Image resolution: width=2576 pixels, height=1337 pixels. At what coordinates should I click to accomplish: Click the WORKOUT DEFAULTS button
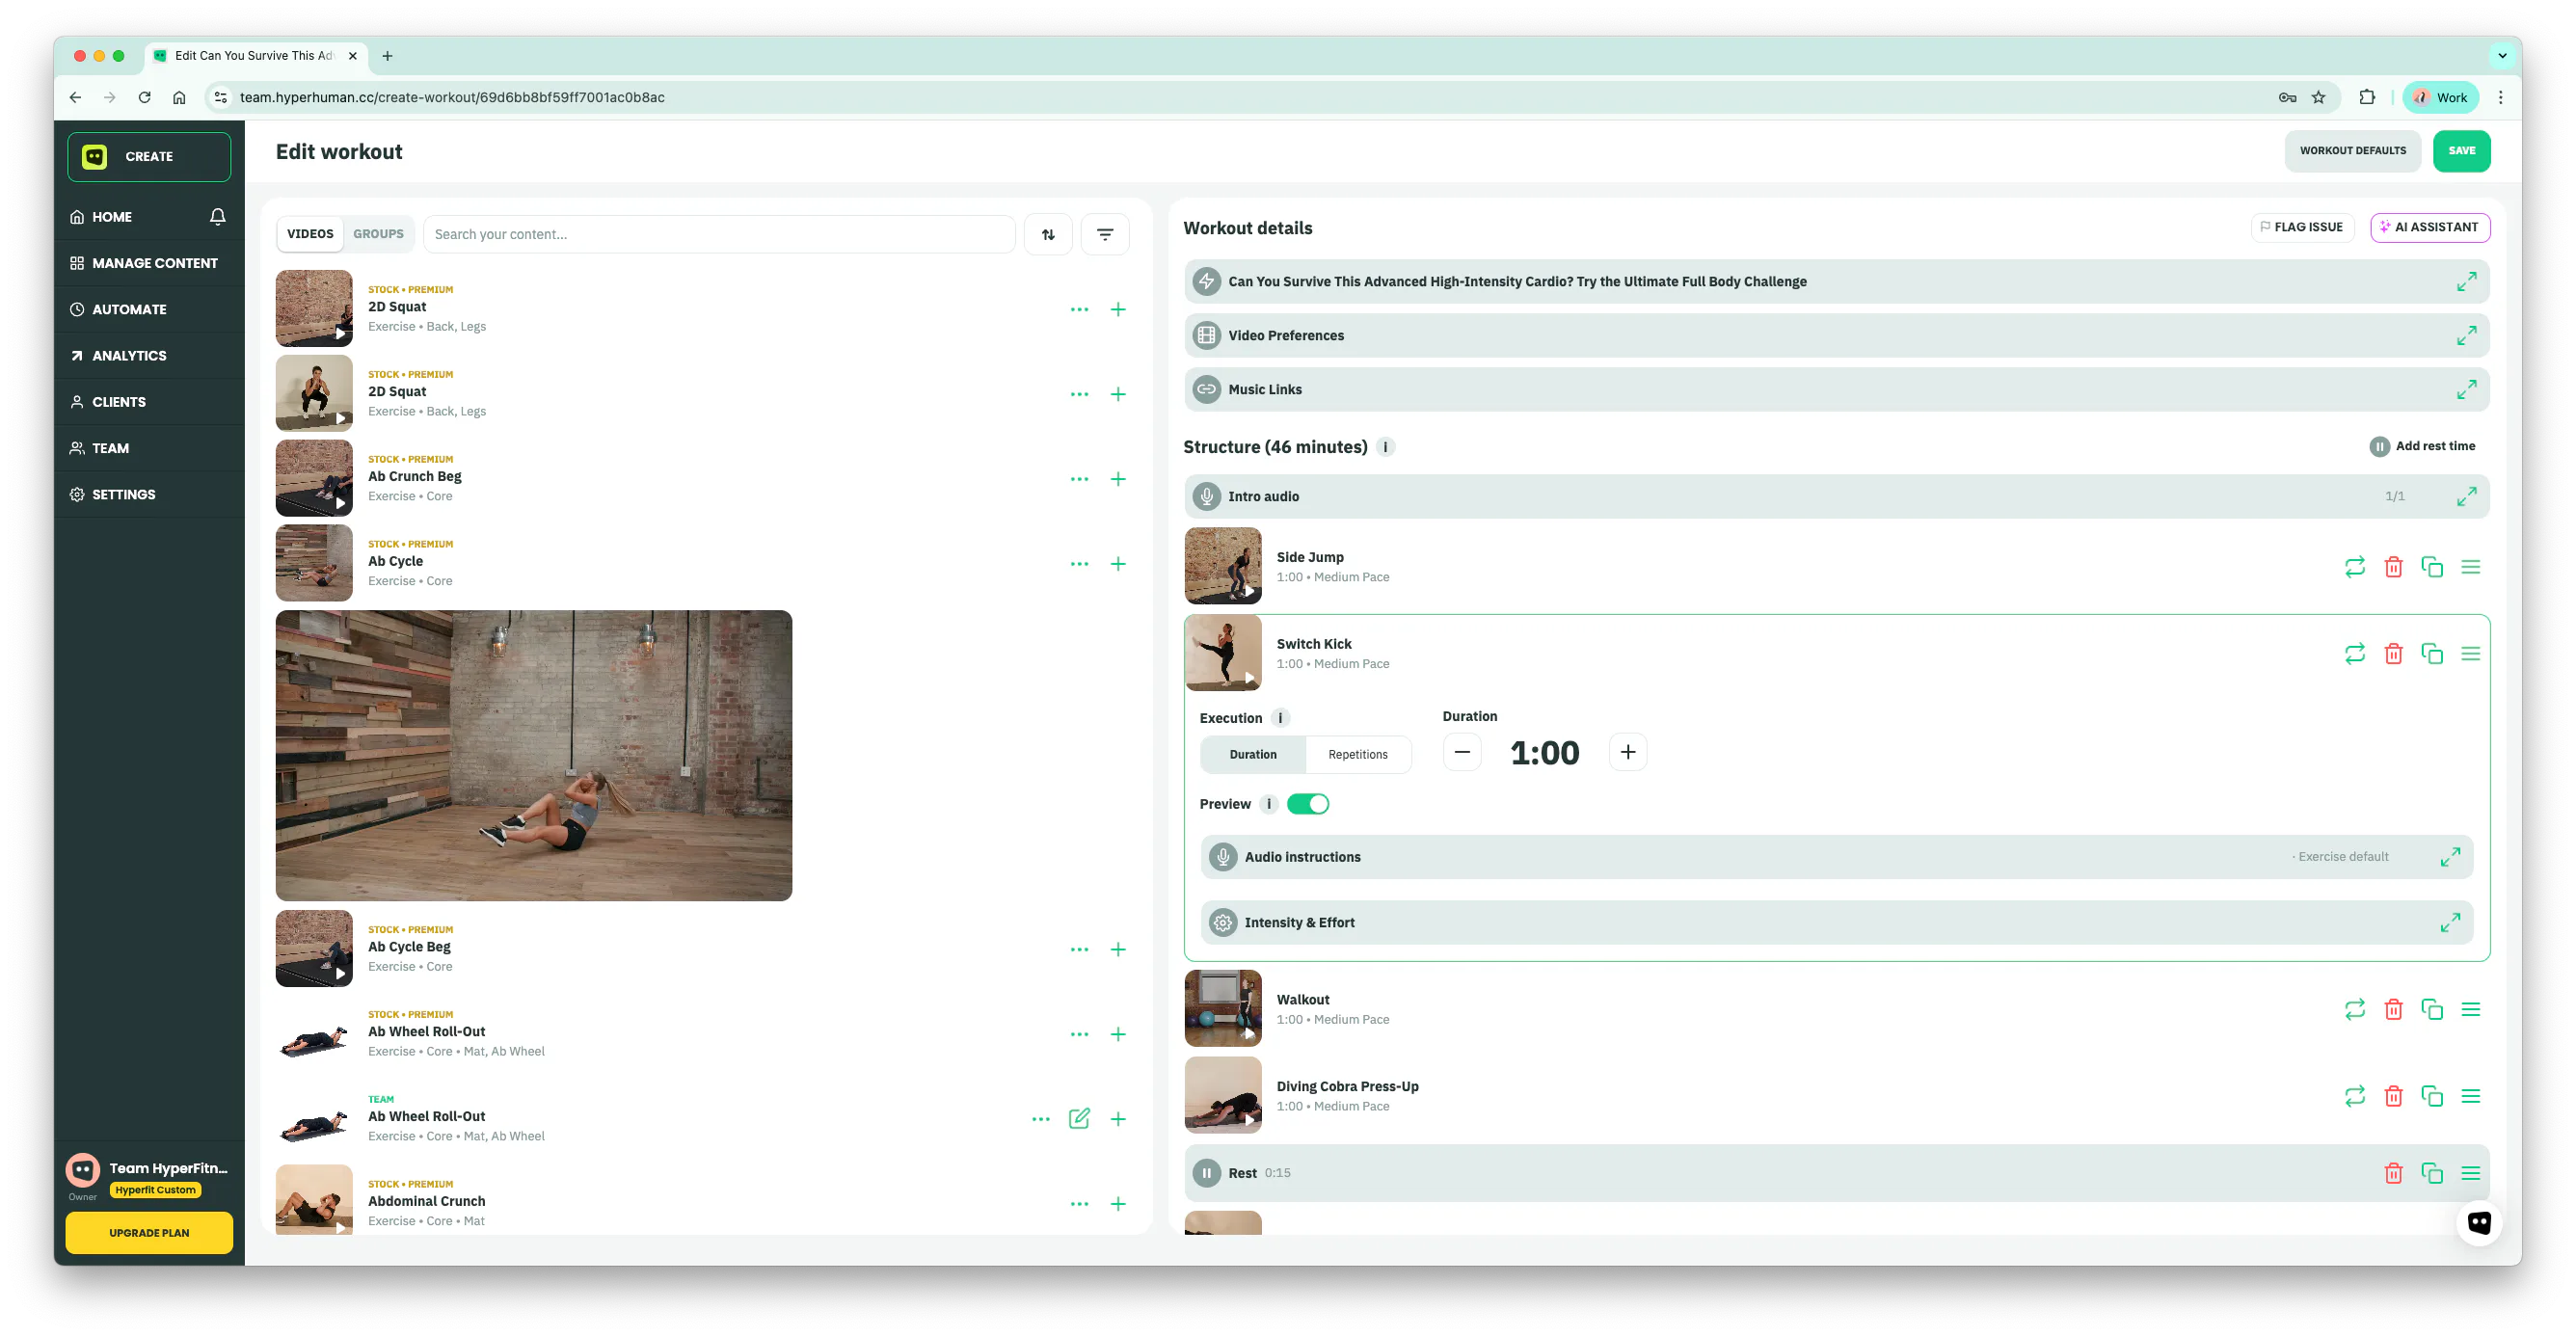pos(2352,150)
